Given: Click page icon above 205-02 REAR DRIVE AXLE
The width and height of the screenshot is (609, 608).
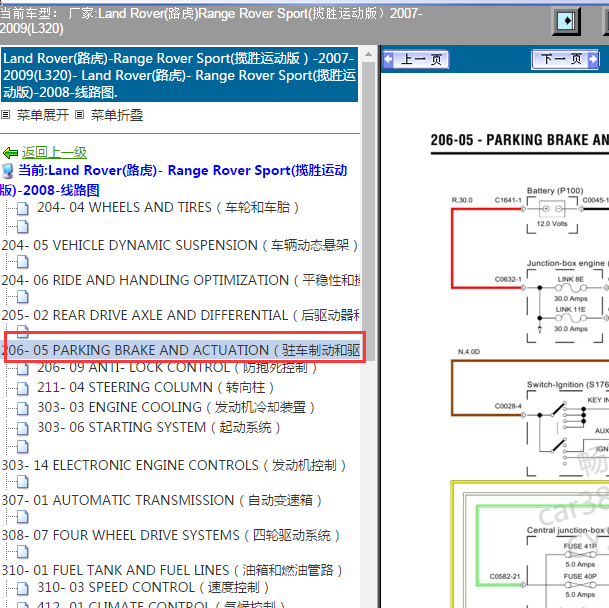Looking at the screenshot, I should pos(23,297).
